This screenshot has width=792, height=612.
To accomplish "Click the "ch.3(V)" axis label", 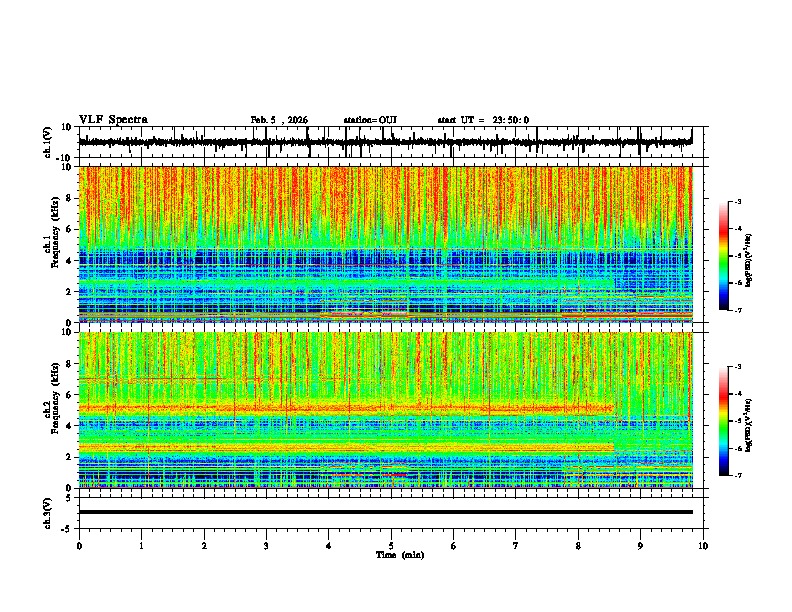I will pos(48,513).
